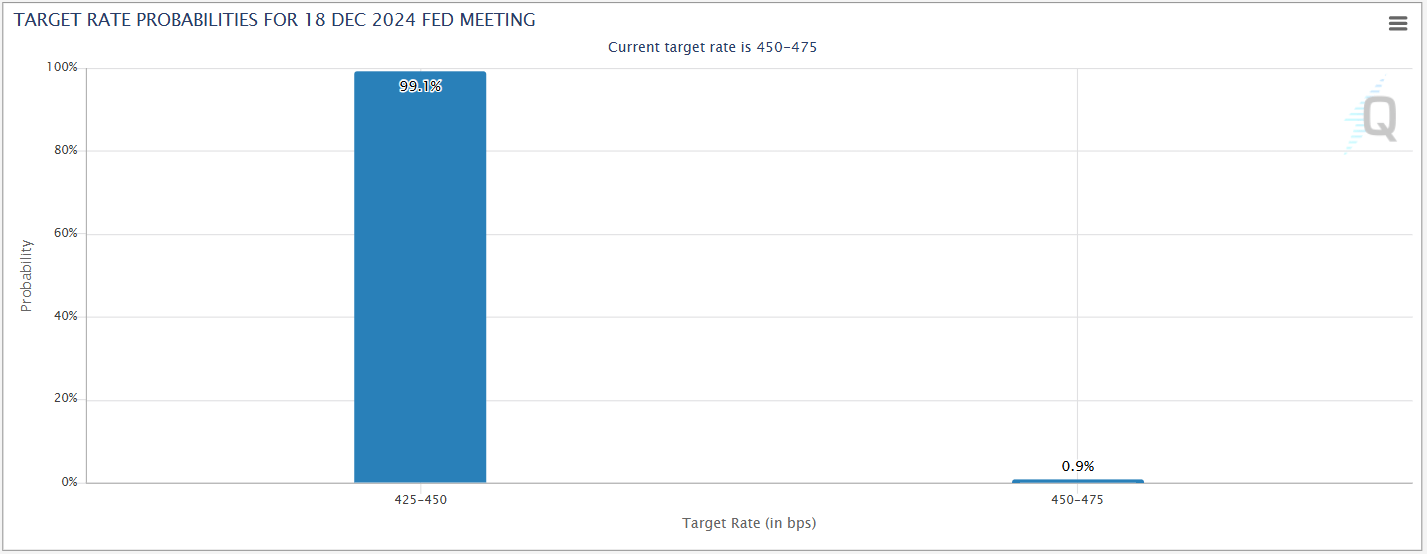This screenshot has height=554, width=1427.
Task: Click the 425-450 x-axis category label
Action: 420,499
